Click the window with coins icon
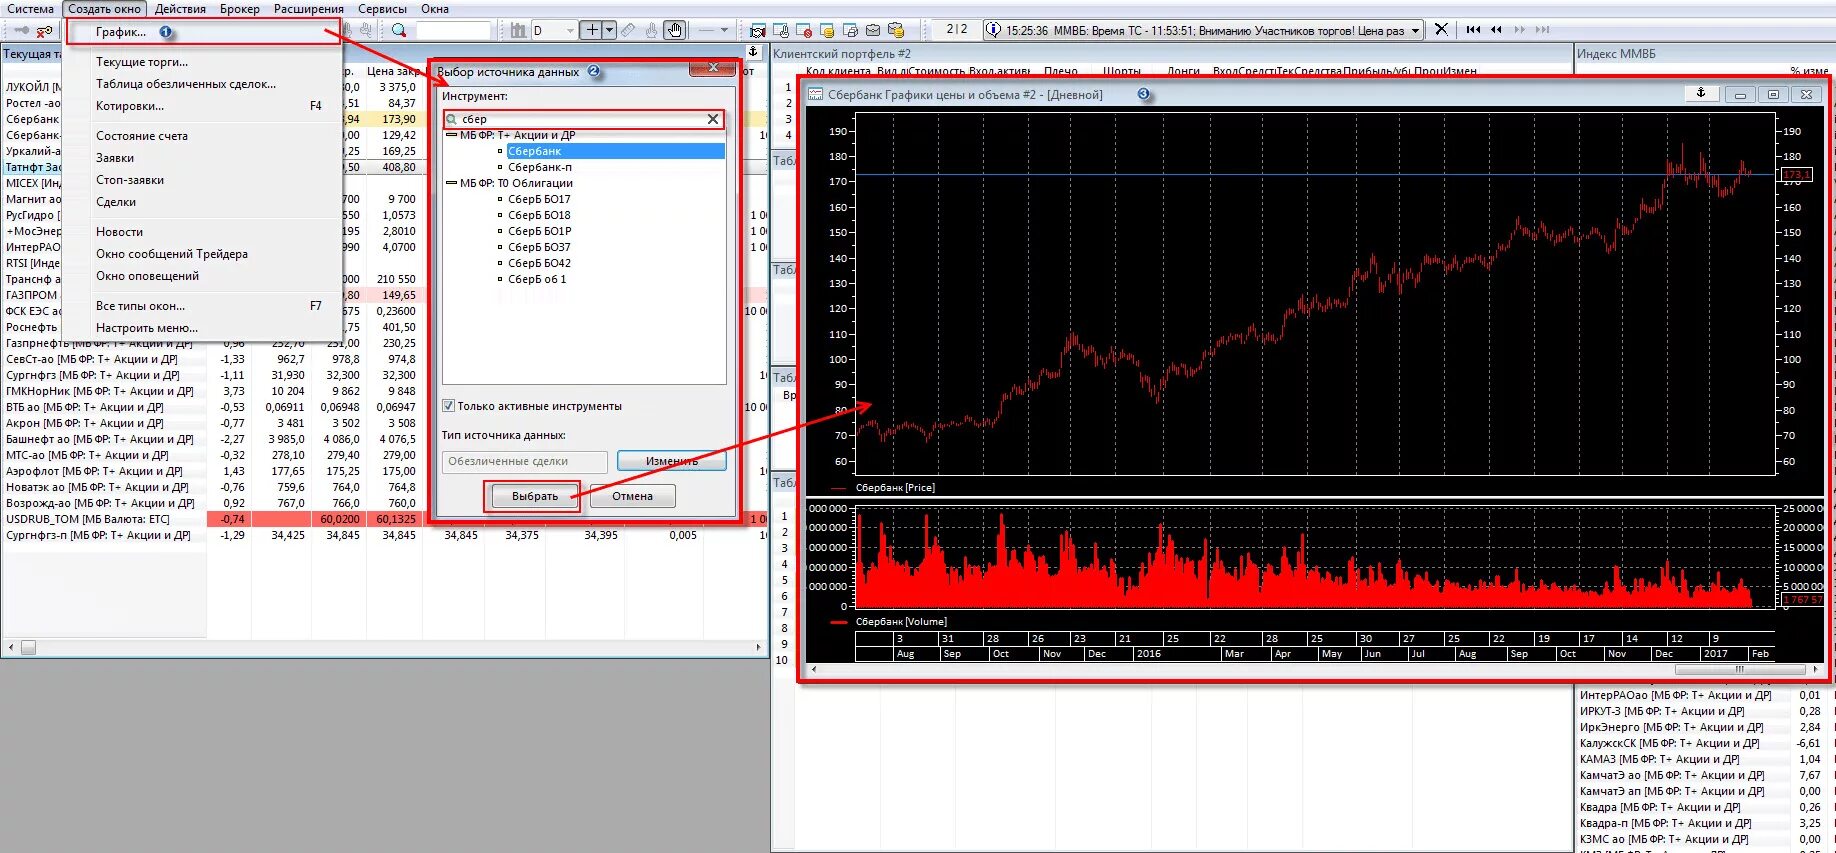Screen dimensions: 1836x853 tap(827, 30)
